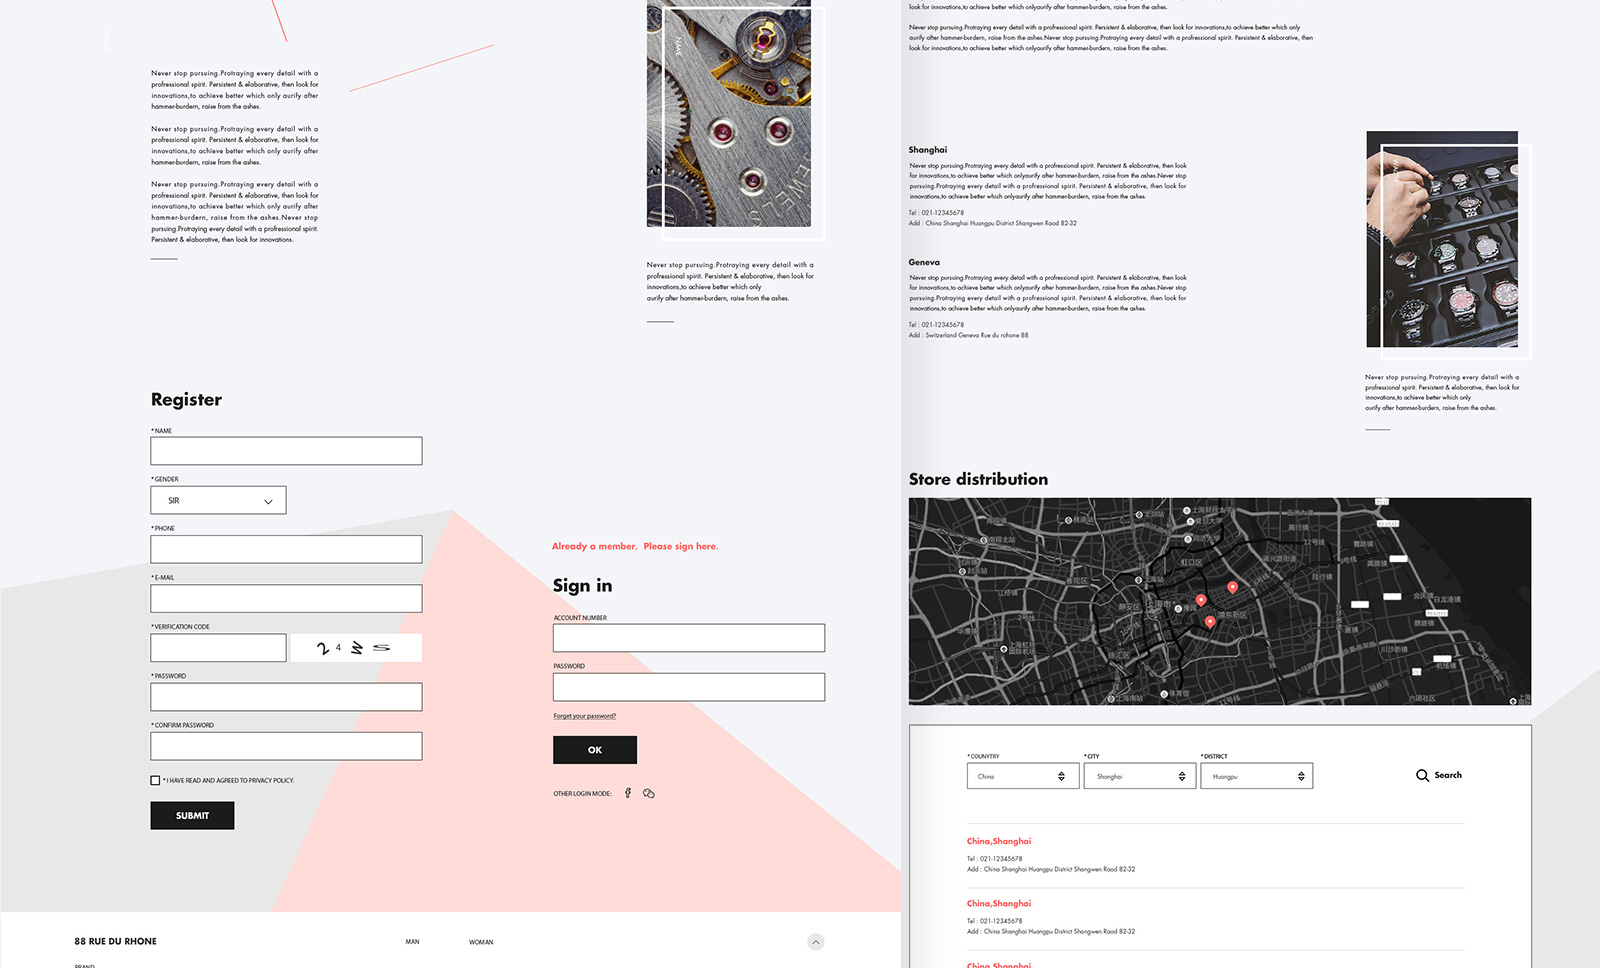Follow the 'Forget your password?' link
The width and height of the screenshot is (1600, 968).
585,716
